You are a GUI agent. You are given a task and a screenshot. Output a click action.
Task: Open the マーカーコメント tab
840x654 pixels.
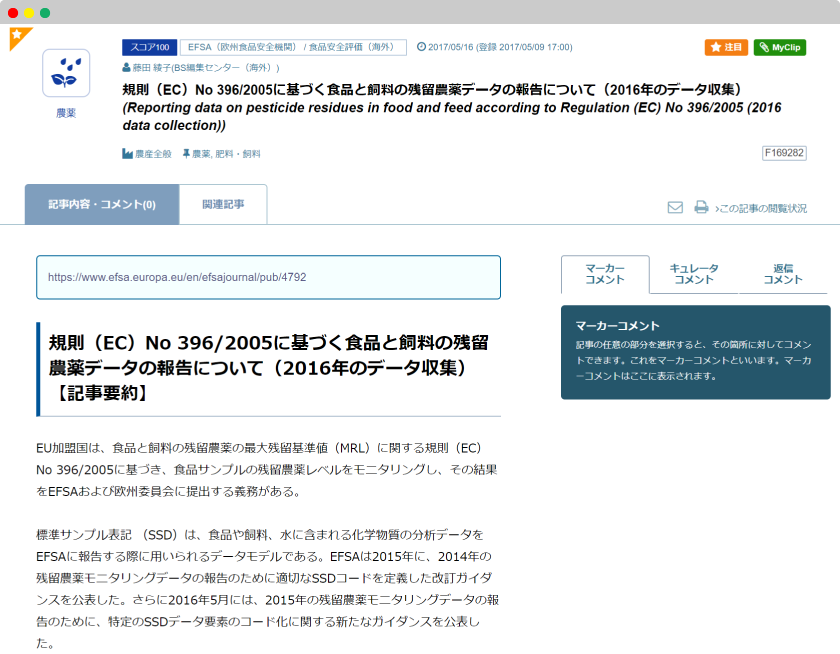pyautogui.click(x=605, y=274)
